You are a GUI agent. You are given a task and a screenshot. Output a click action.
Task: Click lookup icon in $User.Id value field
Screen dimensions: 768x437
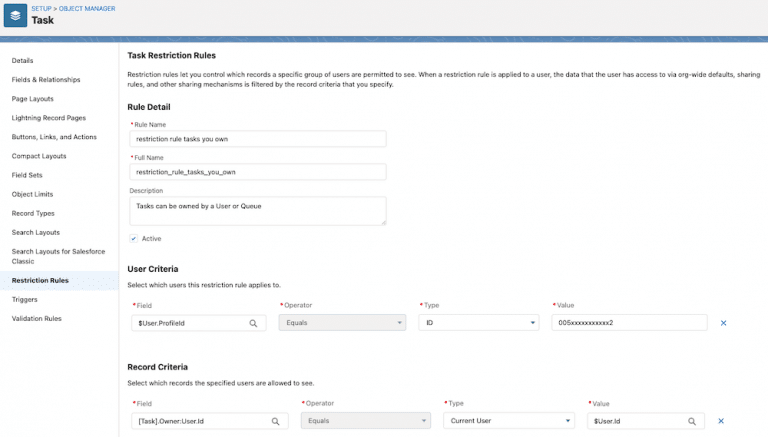[x=692, y=421]
